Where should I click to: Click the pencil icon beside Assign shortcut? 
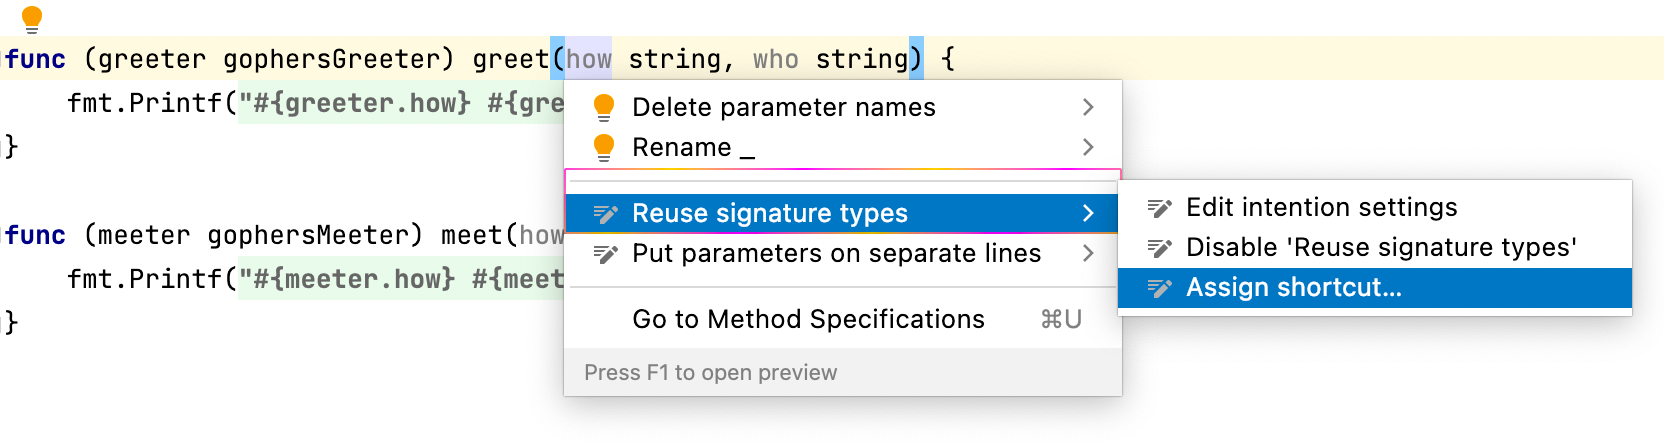[1159, 288]
